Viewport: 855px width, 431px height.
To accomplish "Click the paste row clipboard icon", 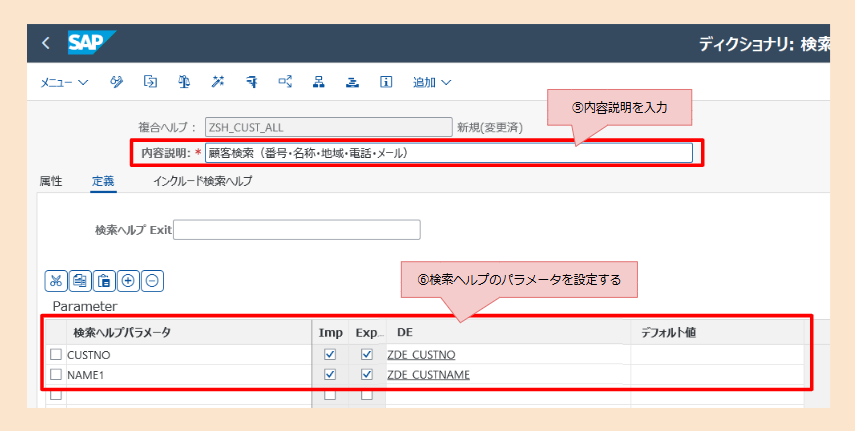I will coord(104,281).
